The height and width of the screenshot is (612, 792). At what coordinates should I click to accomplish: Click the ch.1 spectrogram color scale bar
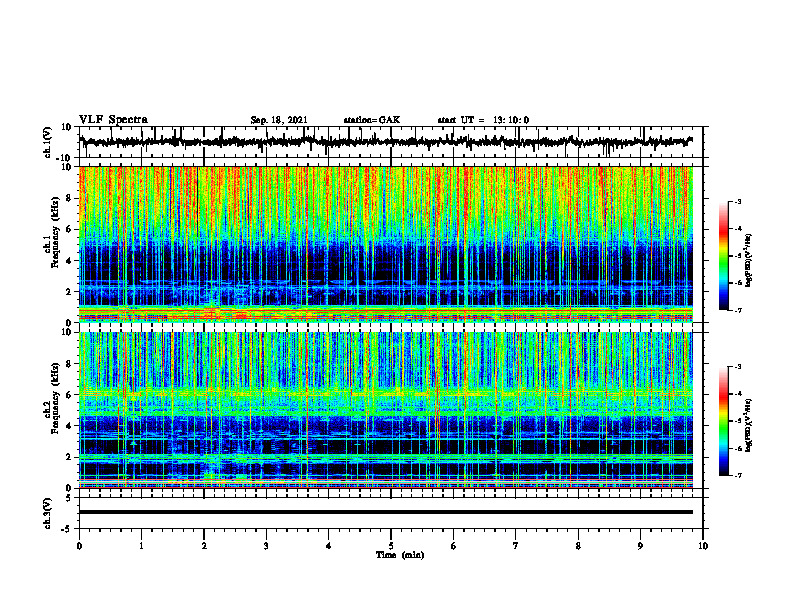(x=723, y=255)
